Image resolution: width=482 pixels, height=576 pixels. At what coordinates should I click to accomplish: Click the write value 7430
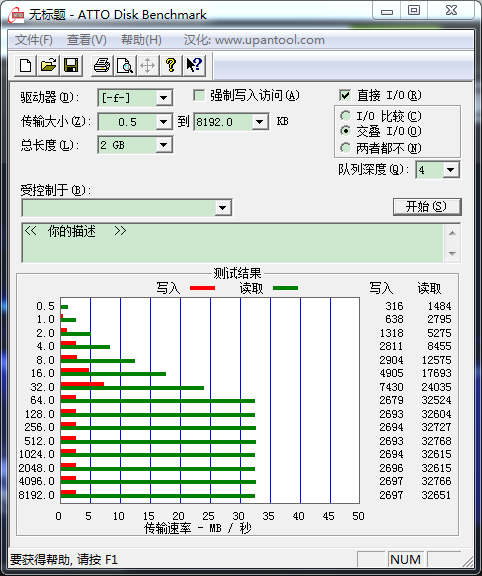pos(391,387)
